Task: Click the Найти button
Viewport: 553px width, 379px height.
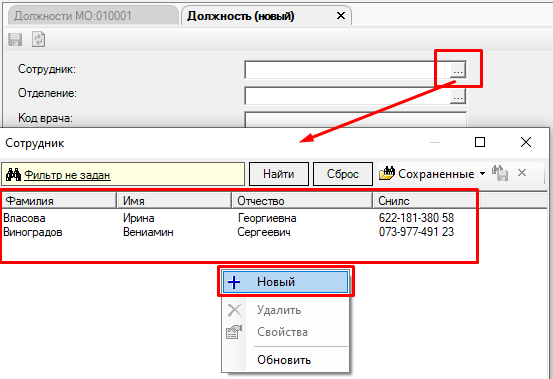Action: pyautogui.click(x=279, y=174)
